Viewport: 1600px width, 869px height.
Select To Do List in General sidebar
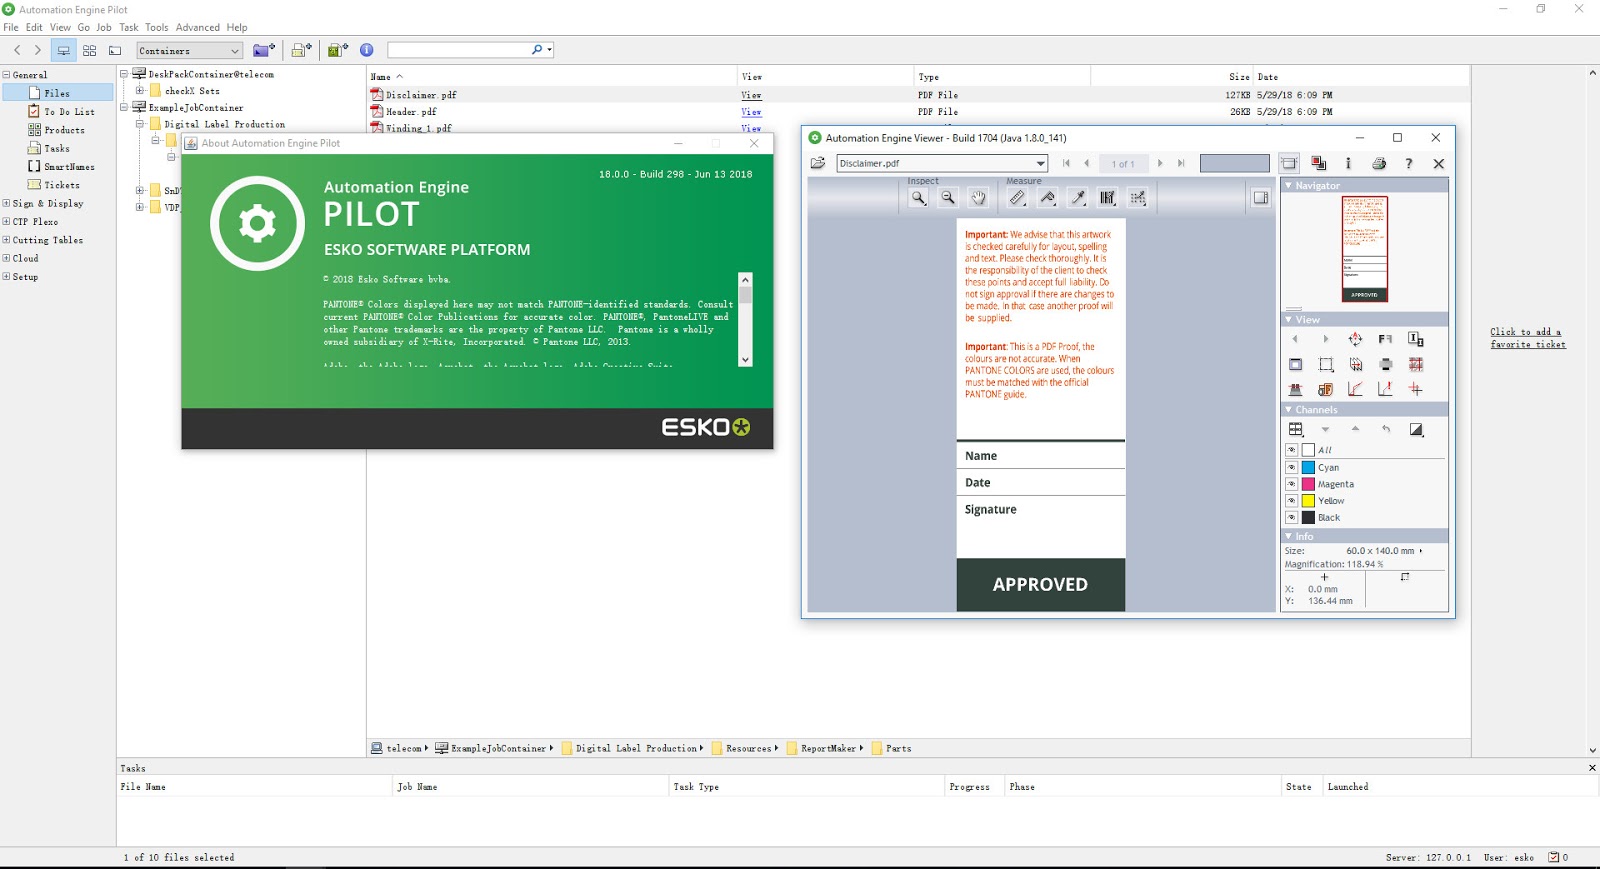click(x=62, y=112)
